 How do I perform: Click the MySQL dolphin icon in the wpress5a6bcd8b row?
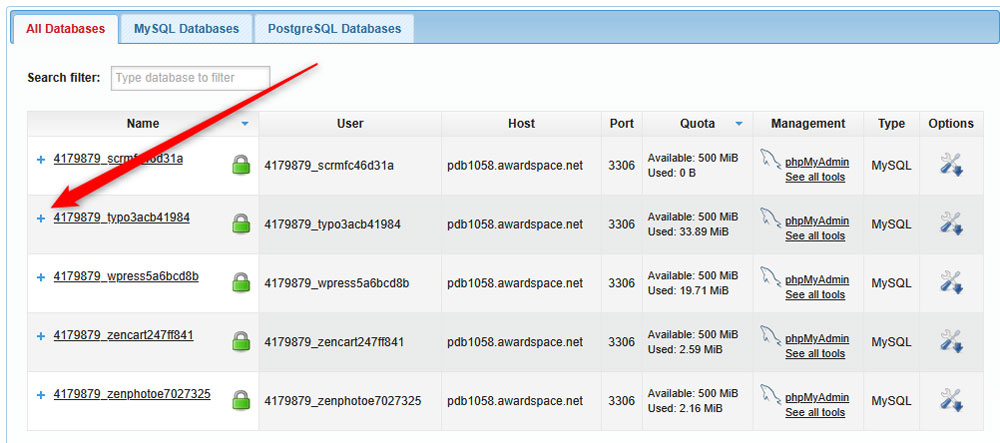(x=770, y=277)
